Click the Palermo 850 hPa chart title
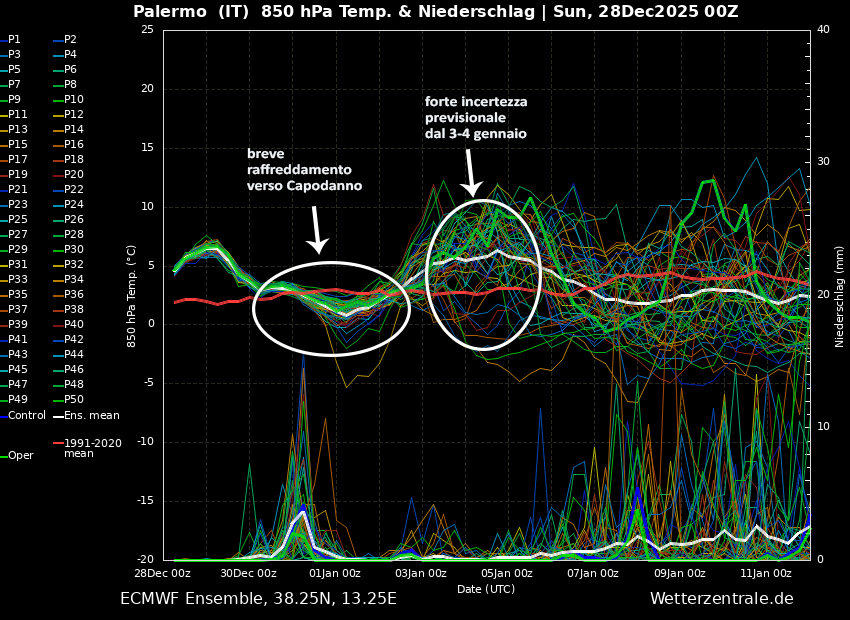Screen dimensions: 850x620 click(435, 12)
